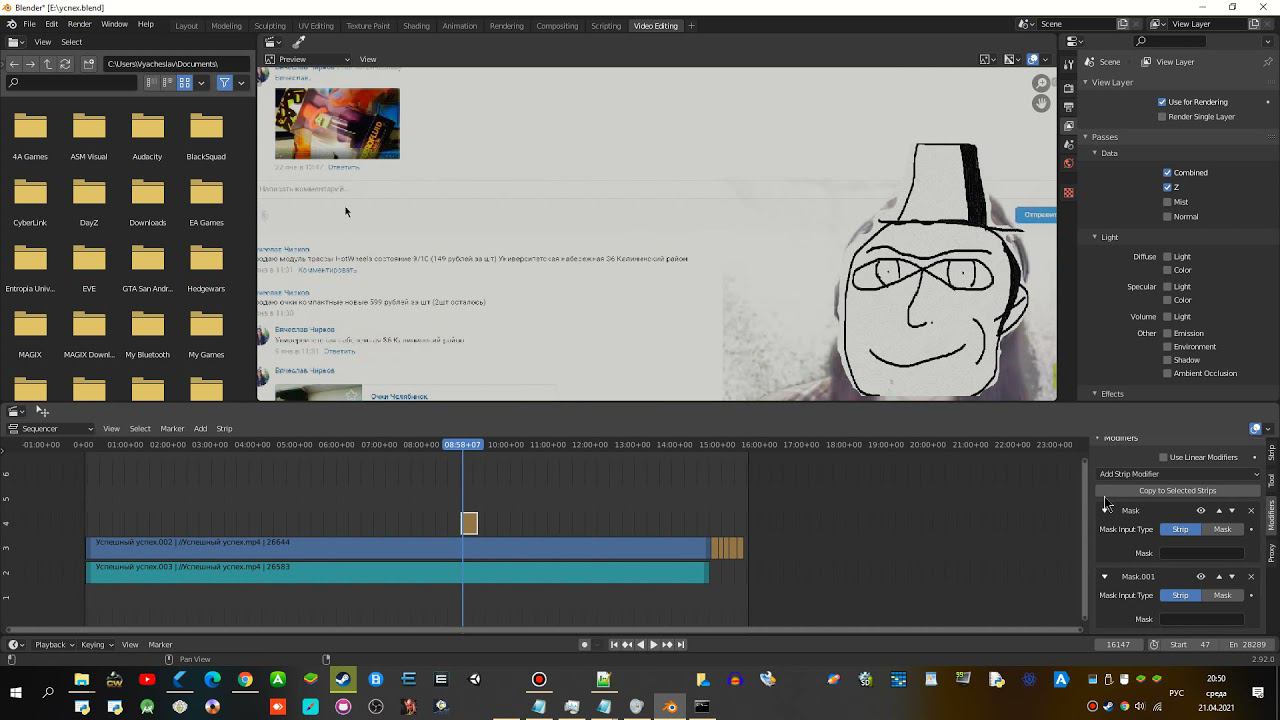Open the Preview view type dropdown

coord(307,59)
